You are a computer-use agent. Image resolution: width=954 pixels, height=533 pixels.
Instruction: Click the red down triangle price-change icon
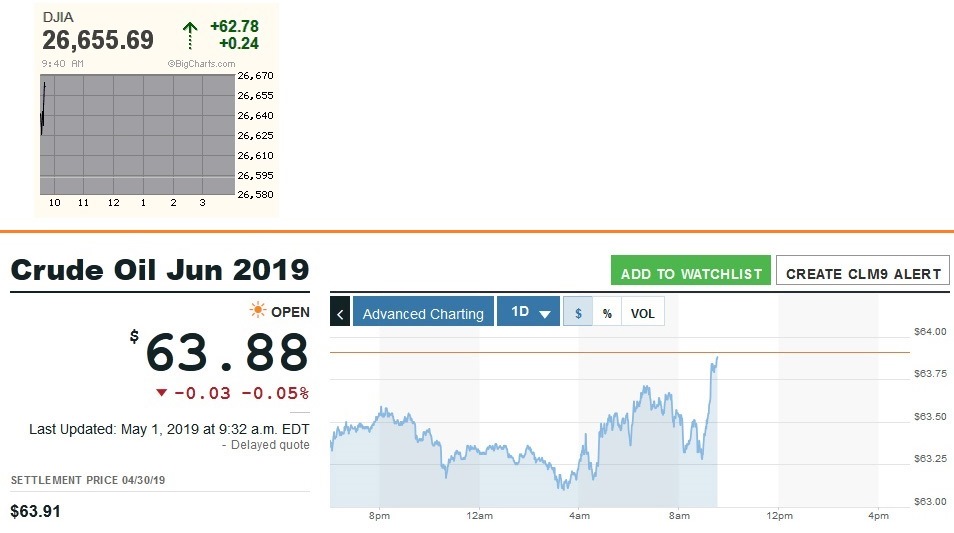(161, 393)
